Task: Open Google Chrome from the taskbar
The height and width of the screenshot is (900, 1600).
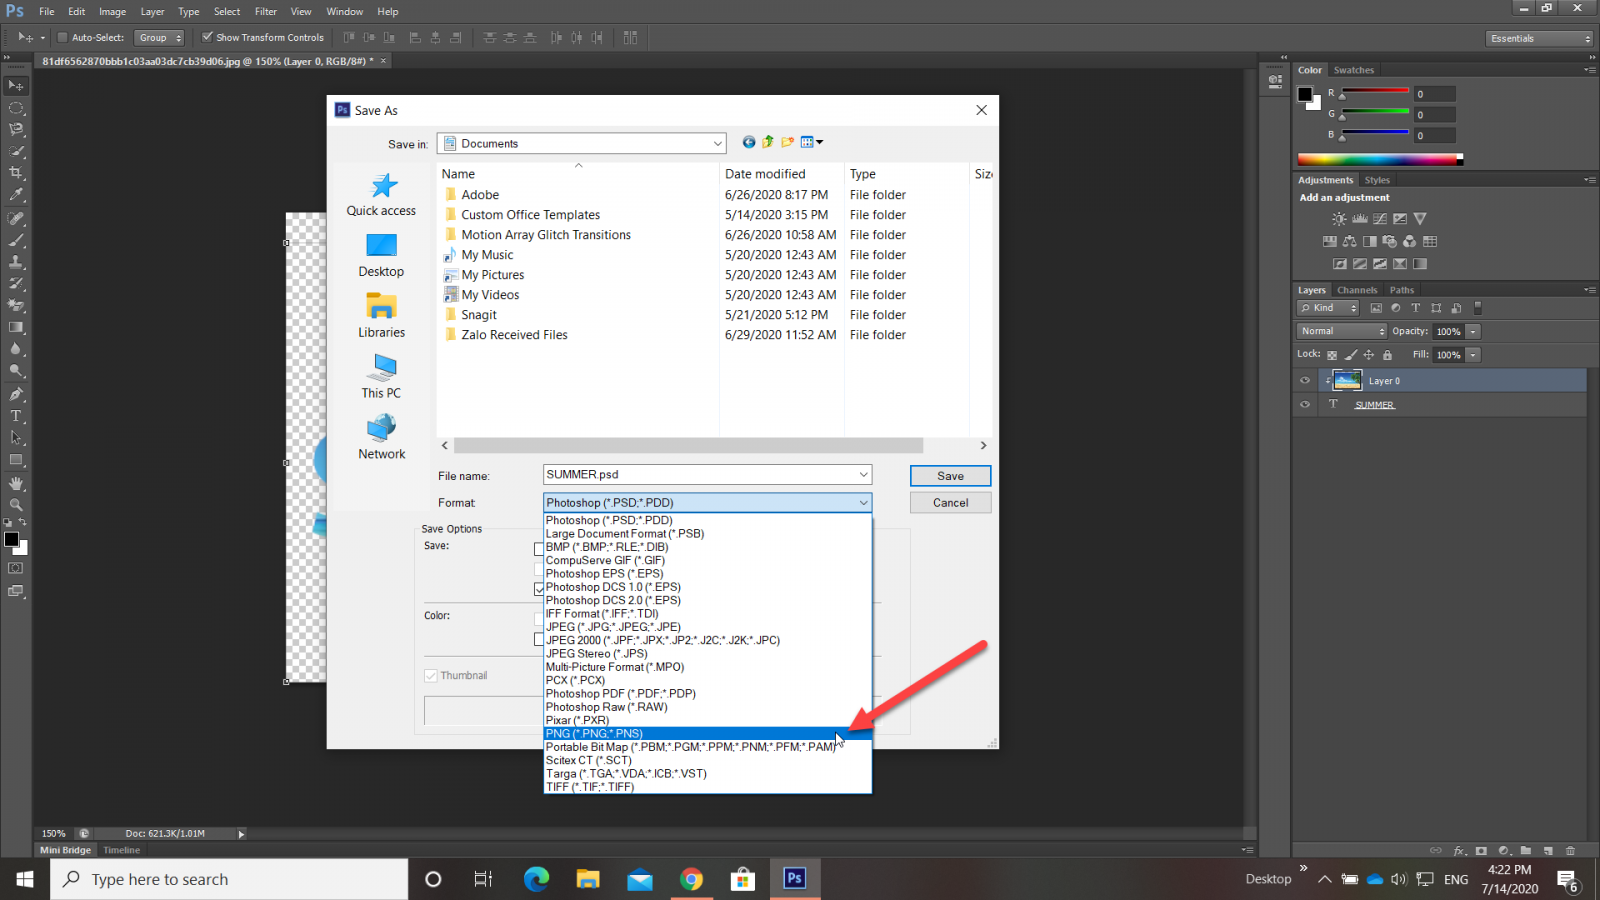Action: [691, 879]
